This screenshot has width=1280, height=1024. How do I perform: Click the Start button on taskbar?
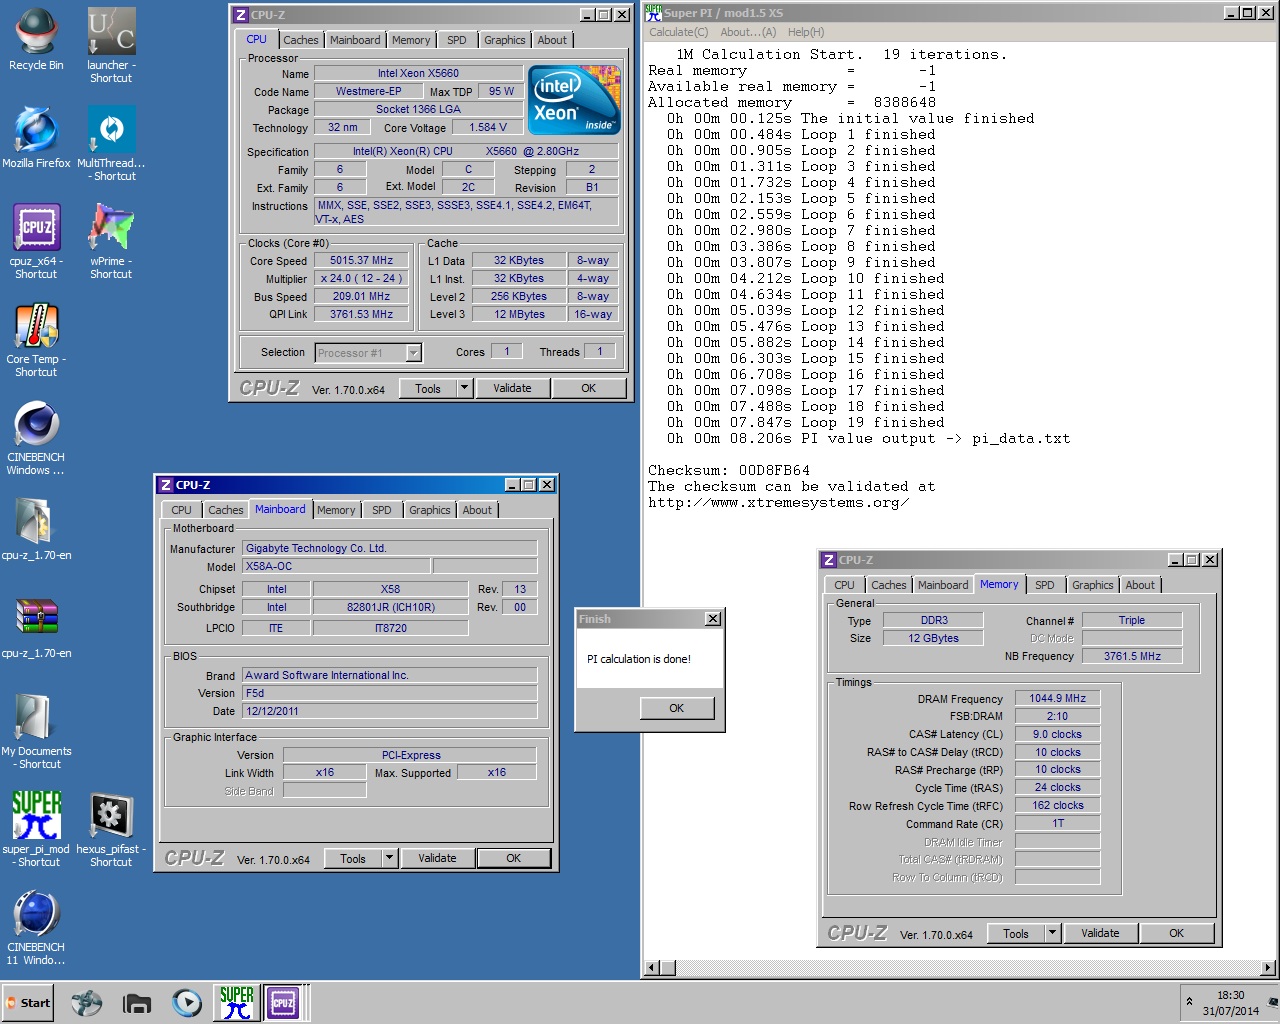click(x=27, y=1003)
